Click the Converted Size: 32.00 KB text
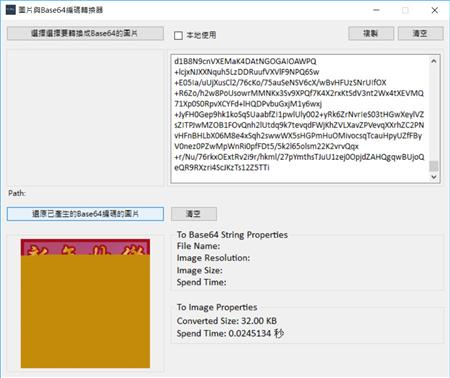Viewport: 450px width, 378px height. coord(227,321)
